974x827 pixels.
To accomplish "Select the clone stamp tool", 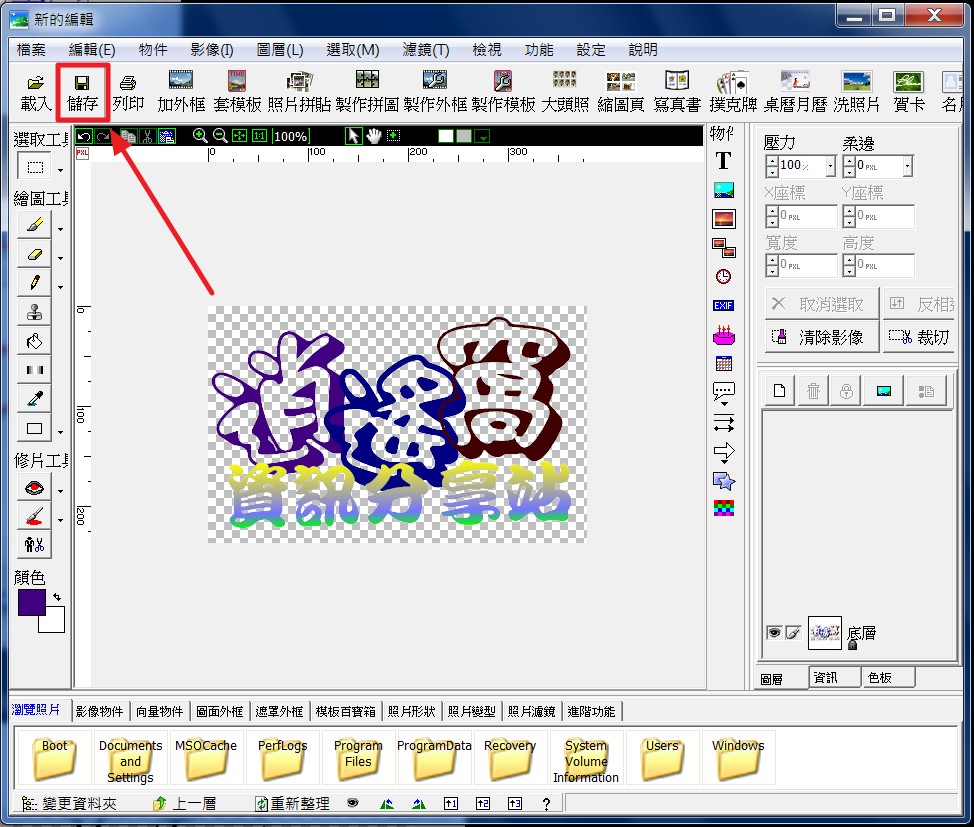I will click(x=35, y=312).
